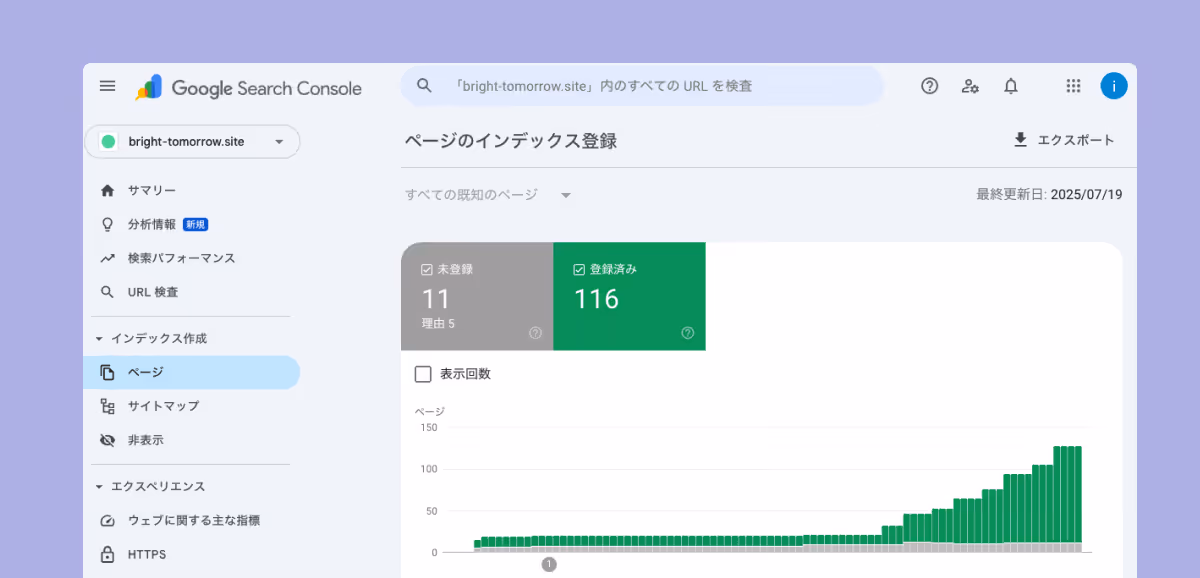1200x578 pixels.
Task: Click the Google Search Console logo
Action: pos(249,88)
